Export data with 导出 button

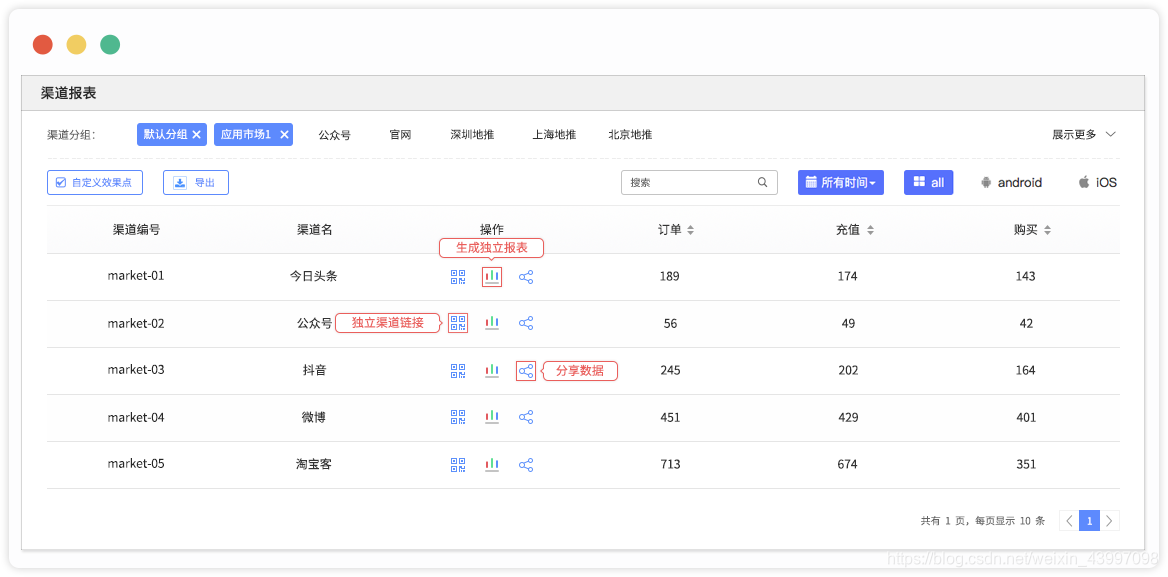pos(196,182)
